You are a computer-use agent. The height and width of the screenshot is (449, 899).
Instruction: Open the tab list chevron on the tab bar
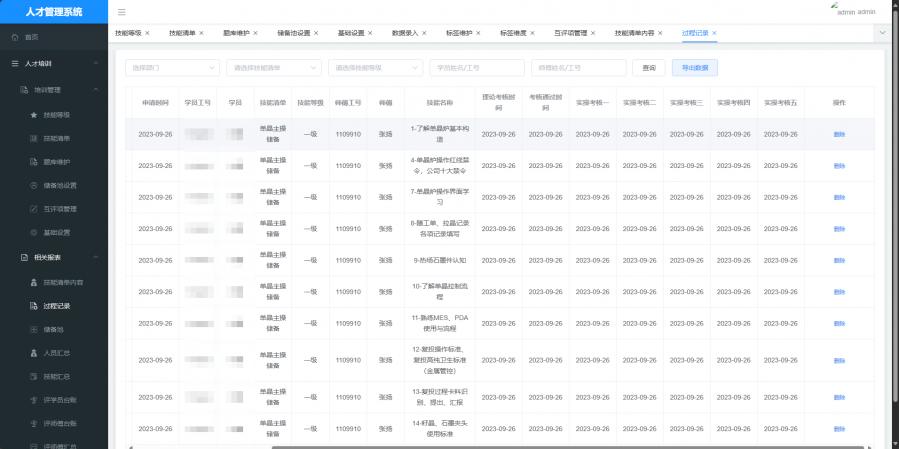coord(882,33)
